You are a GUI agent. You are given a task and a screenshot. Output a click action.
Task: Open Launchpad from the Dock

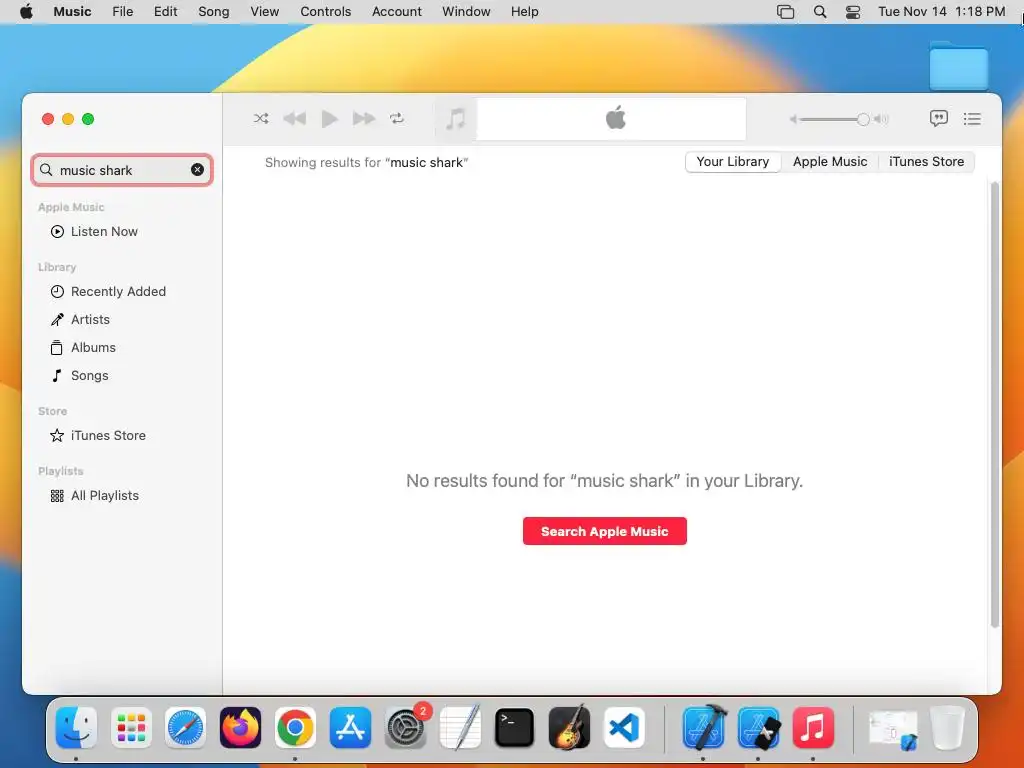click(x=131, y=728)
